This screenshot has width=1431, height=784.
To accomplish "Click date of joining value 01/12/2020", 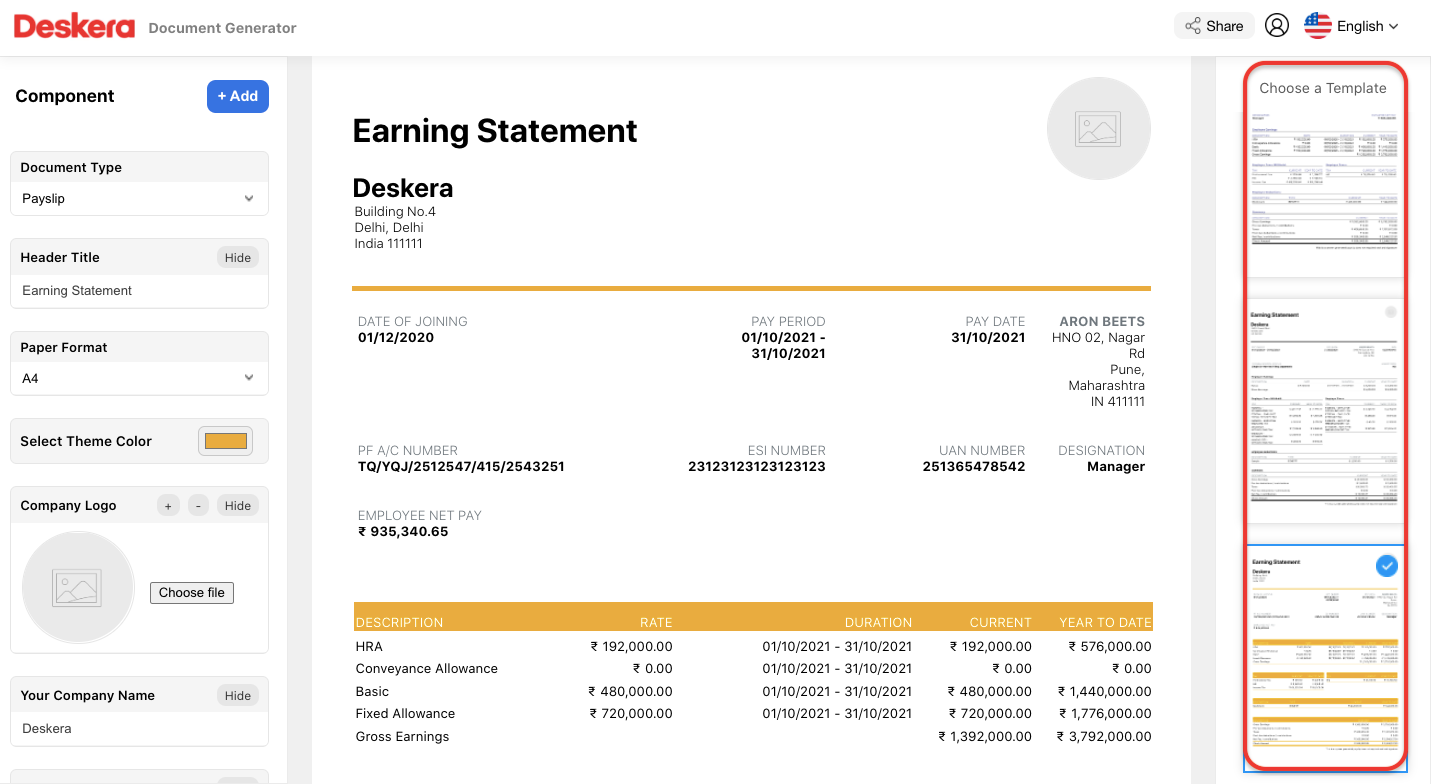I will 396,338.
